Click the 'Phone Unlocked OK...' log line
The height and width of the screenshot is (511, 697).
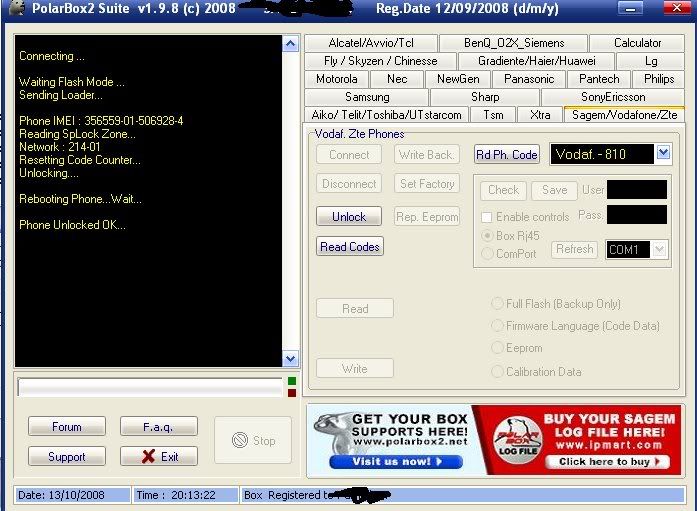[72, 225]
